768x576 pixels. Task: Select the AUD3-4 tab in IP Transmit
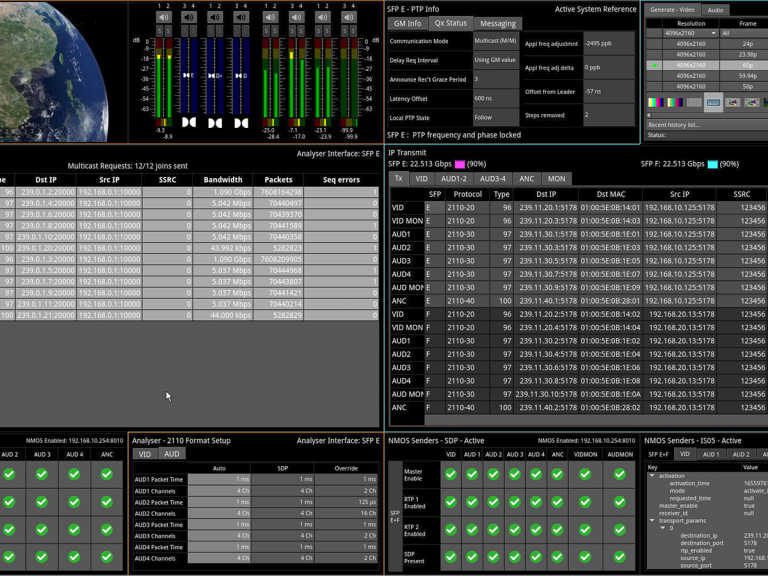coord(492,179)
